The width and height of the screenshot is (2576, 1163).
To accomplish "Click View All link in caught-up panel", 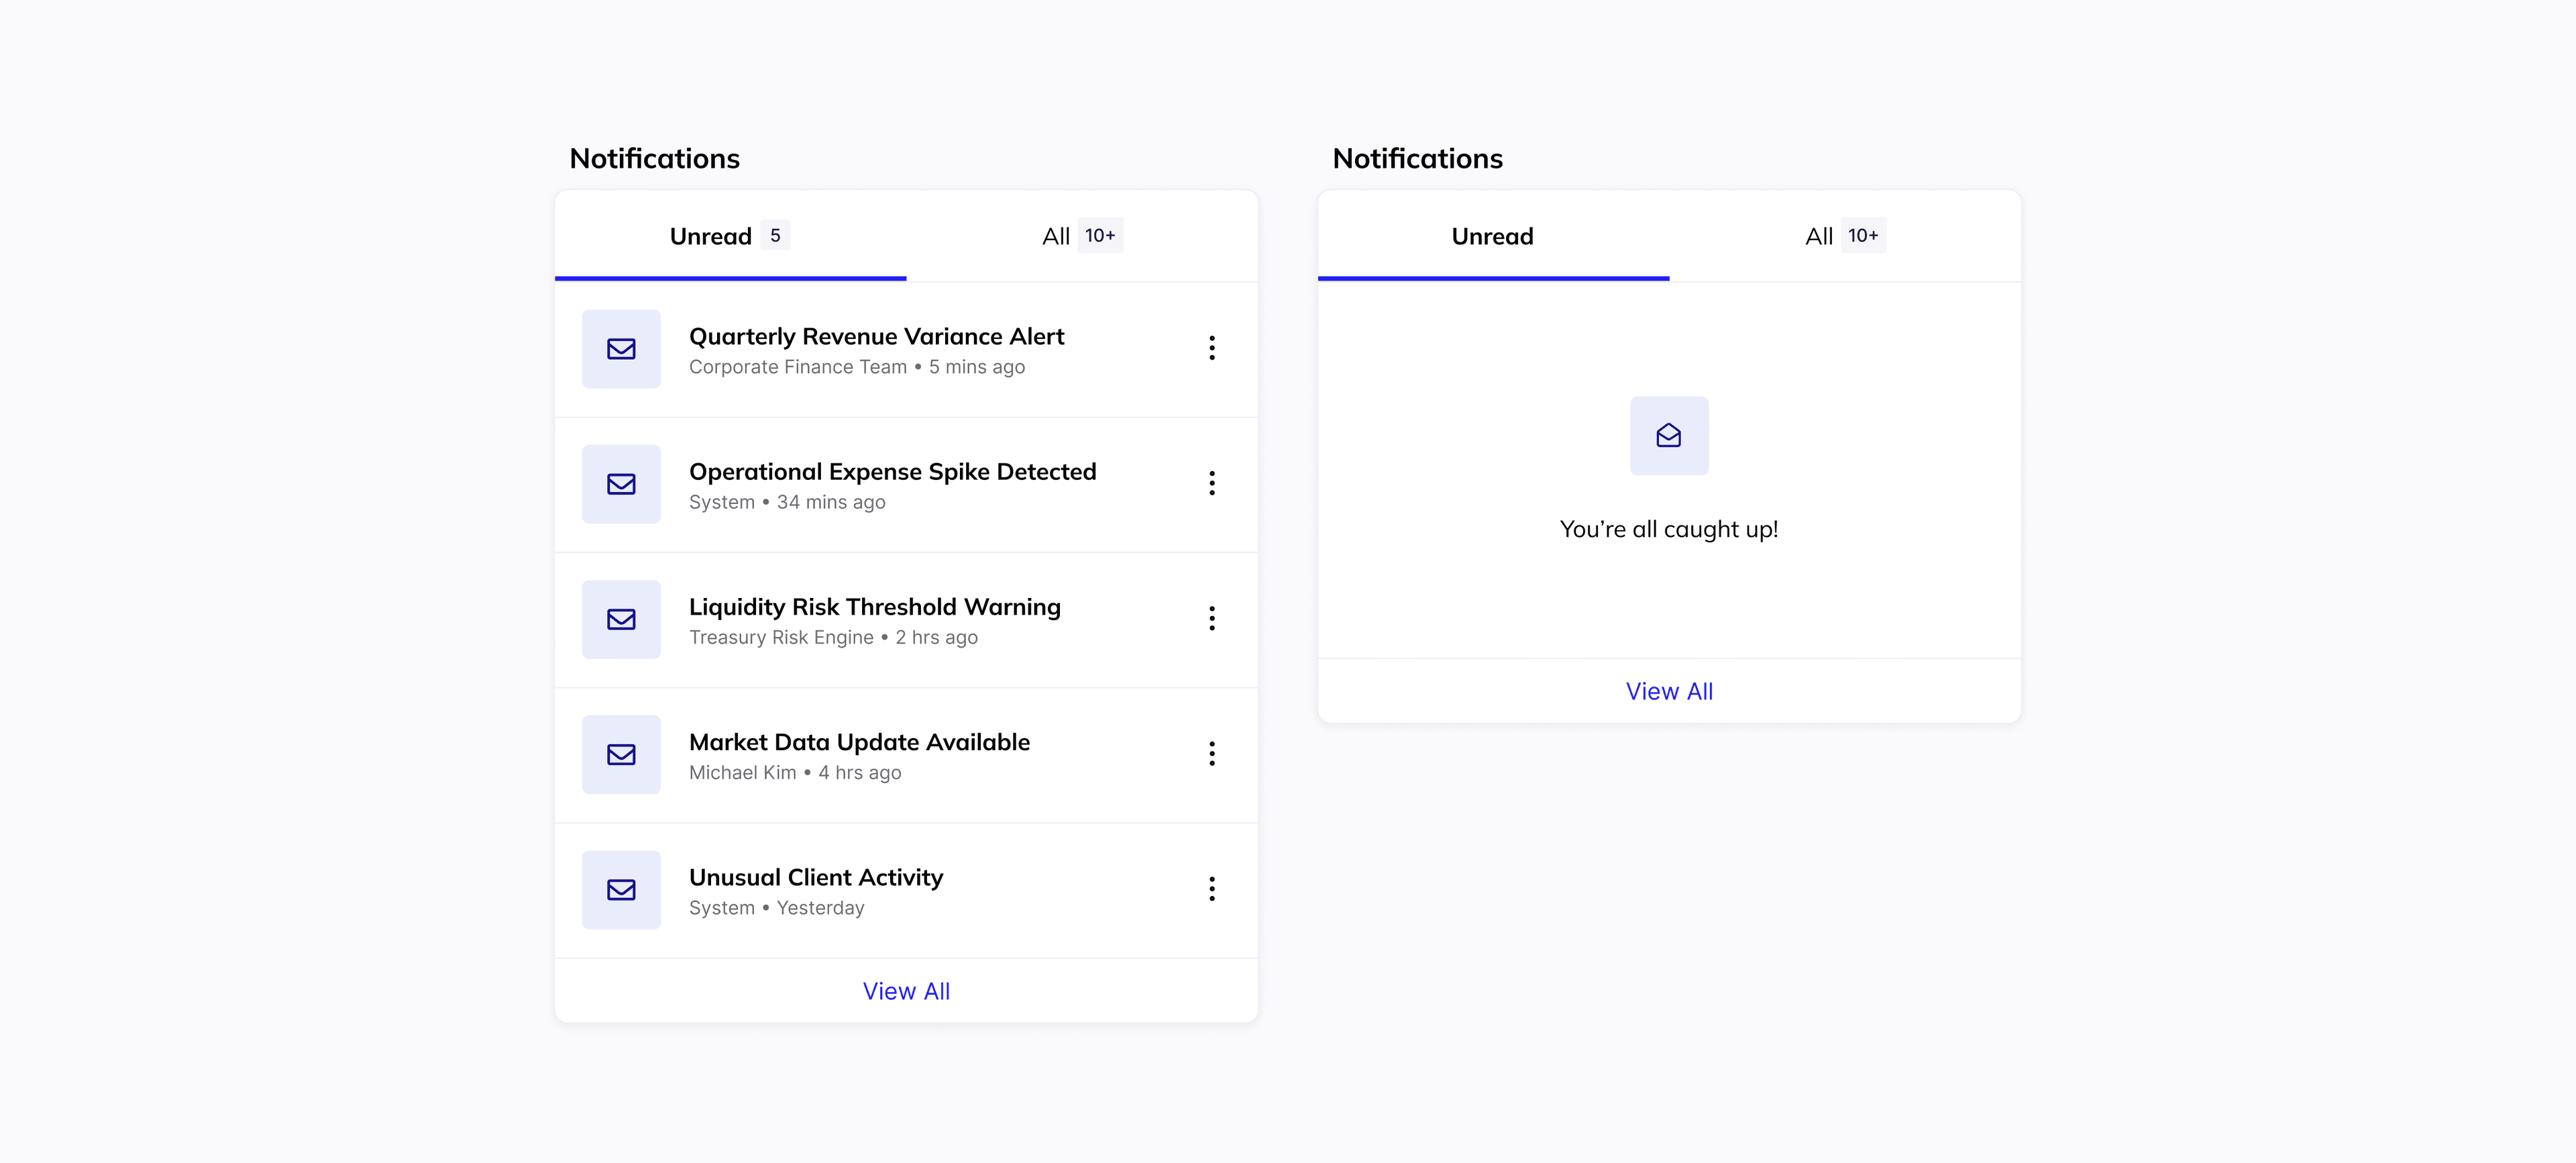I will pos(1668,691).
